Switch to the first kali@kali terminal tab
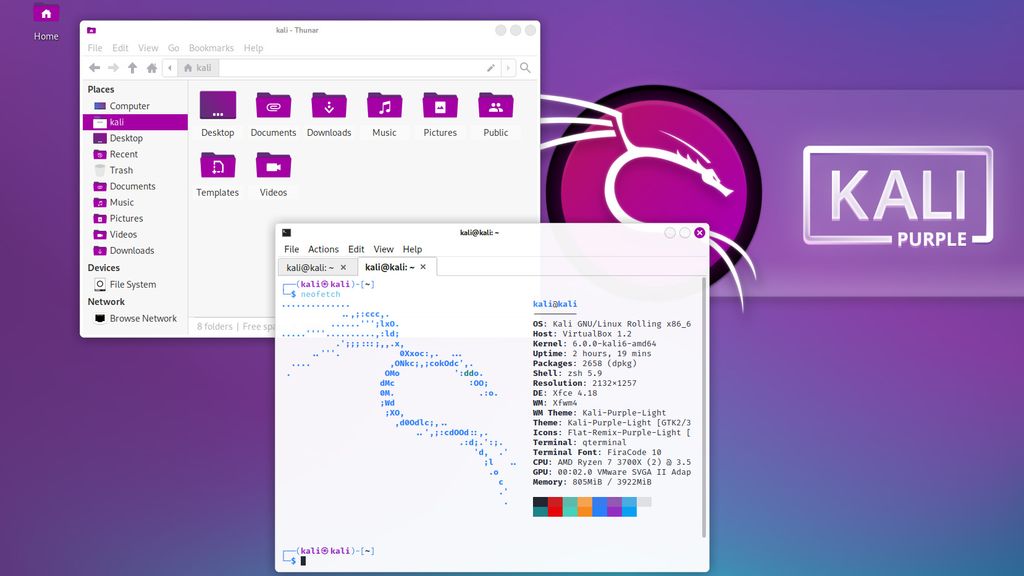 (x=313, y=267)
